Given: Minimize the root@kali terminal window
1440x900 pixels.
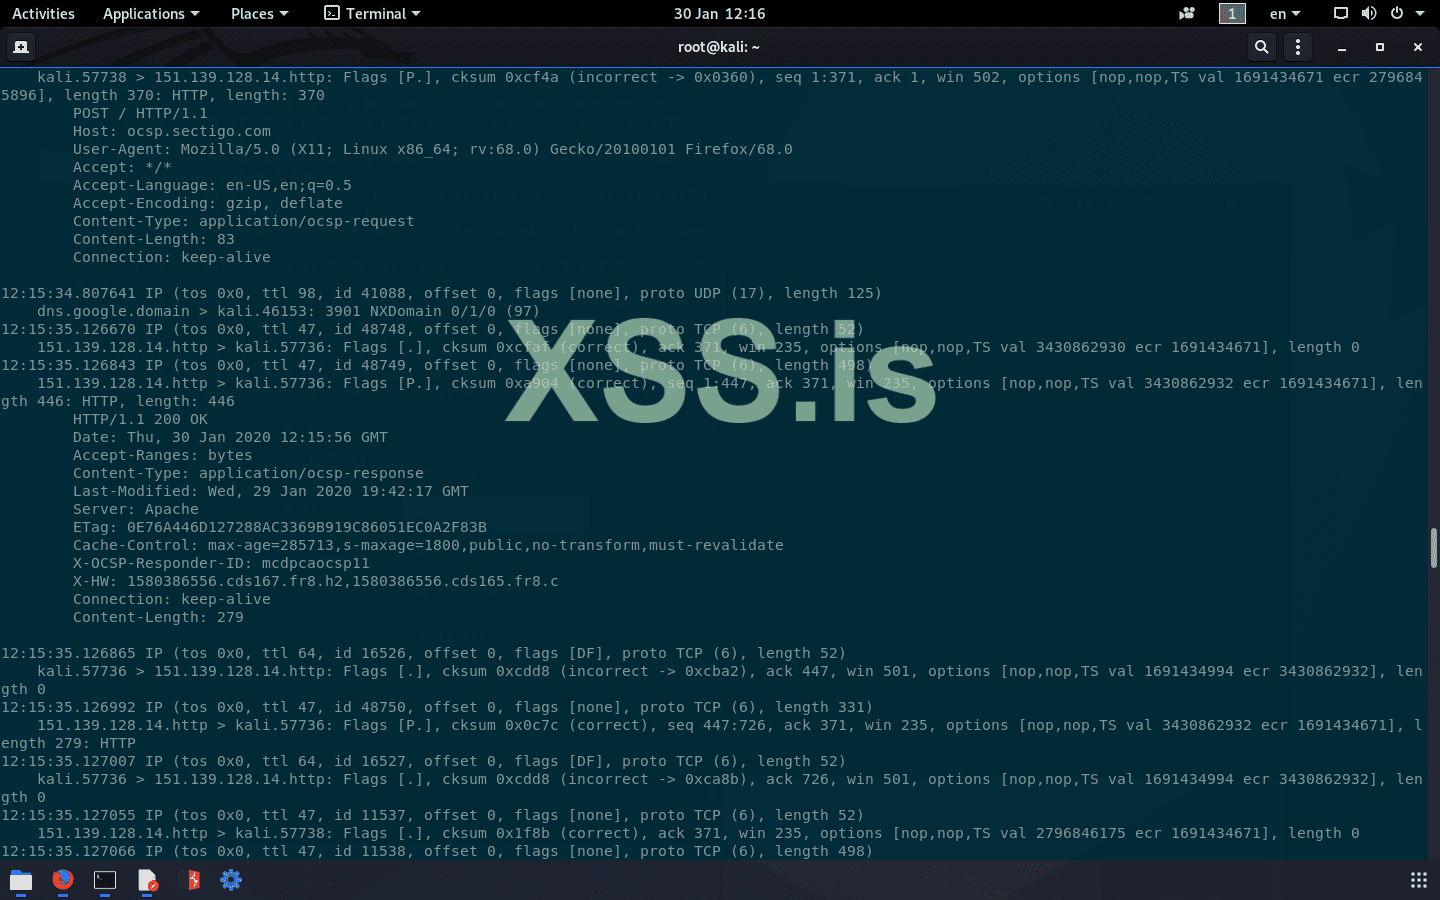Looking at the screenshot, I should pos(1342,47).
